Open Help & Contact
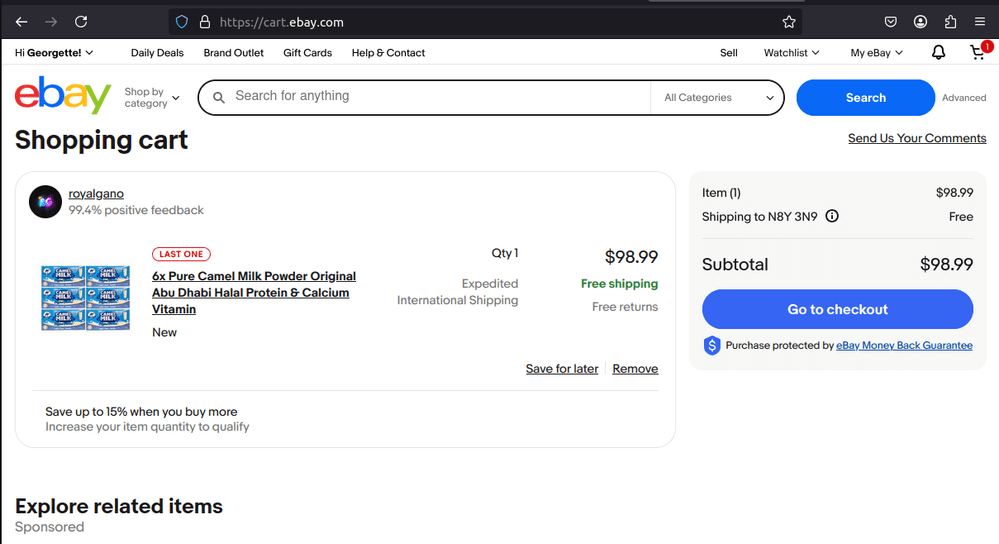This screenshot has width=999, height=544. (388, 53)
